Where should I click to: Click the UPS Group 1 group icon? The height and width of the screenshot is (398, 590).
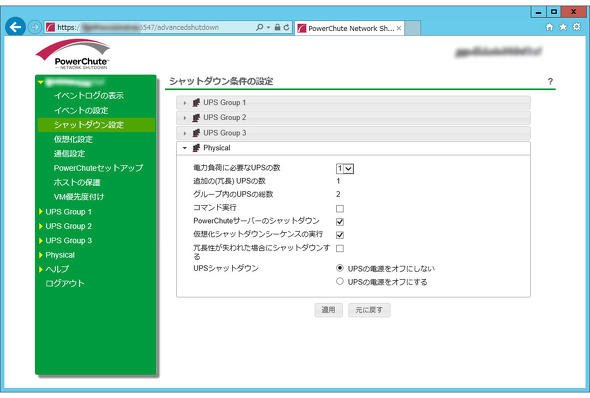click(x=196, y=102)
